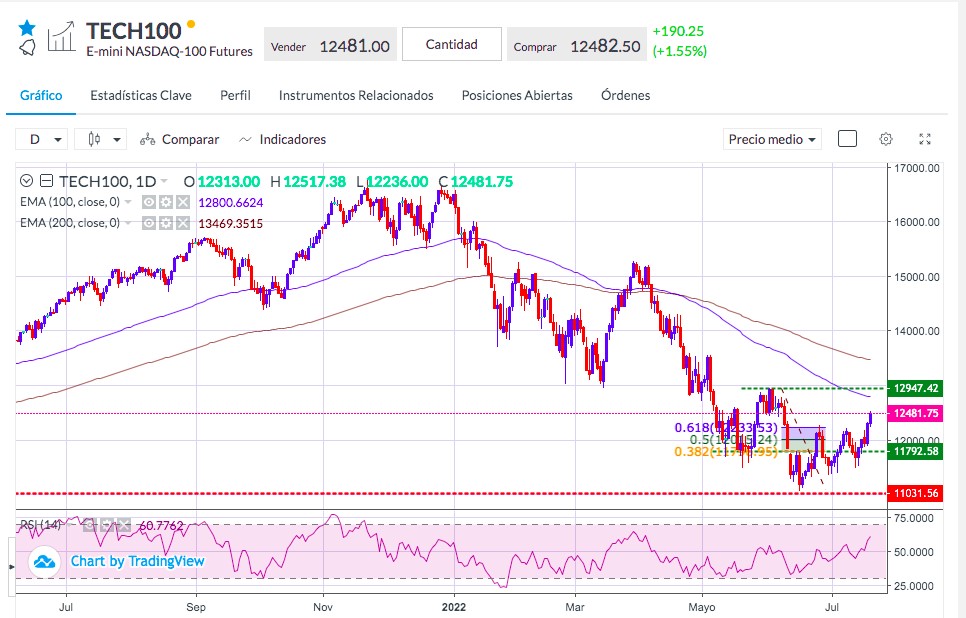Click the Comparar scale icon

[x=147, y=140]
